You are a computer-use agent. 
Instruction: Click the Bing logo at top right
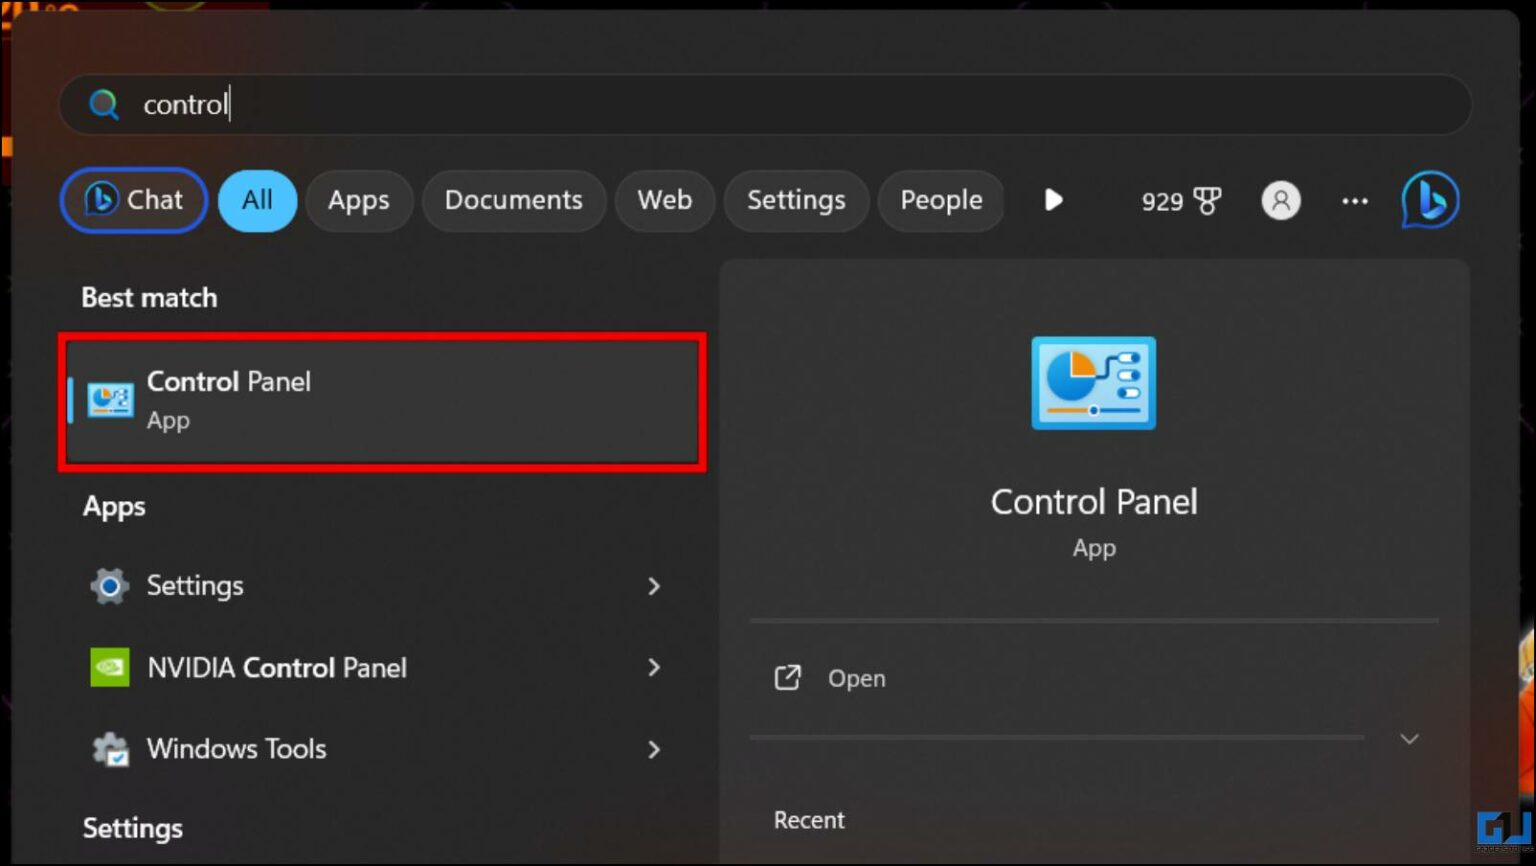pyautogui.click(x=1429, y=200)
